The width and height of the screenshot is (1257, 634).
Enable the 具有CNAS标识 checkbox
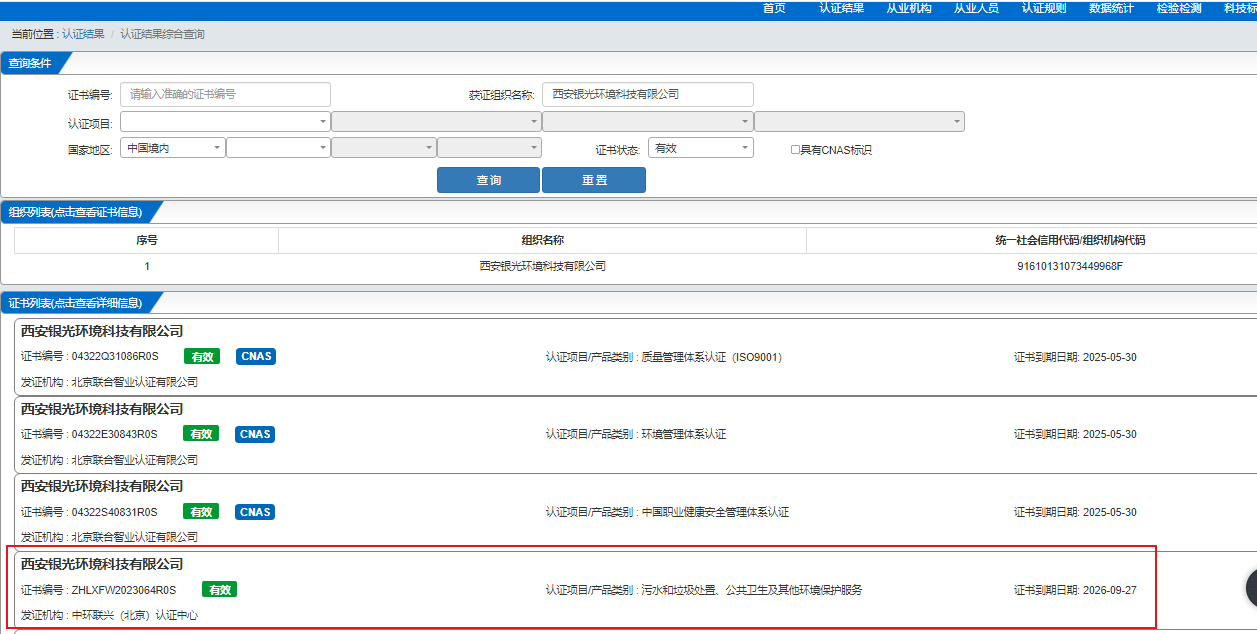(x=795, y=150)
